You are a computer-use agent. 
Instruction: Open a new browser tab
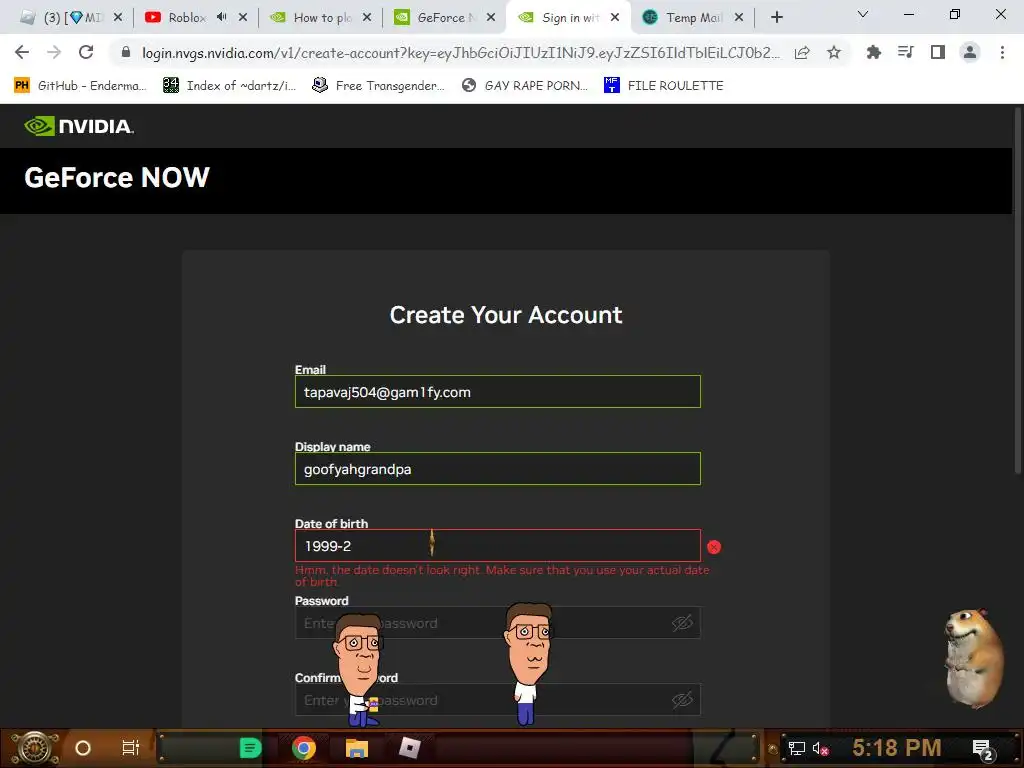pos(776,18)
